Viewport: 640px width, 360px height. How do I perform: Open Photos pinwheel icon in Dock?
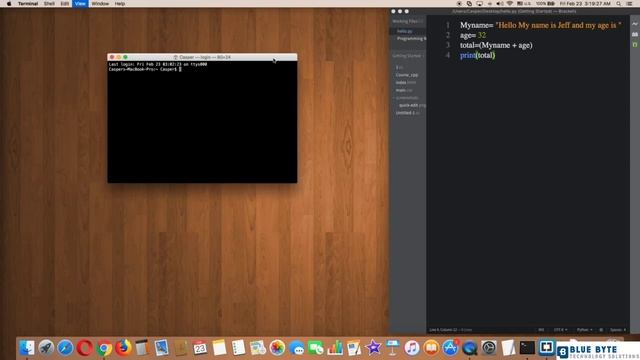pyautogui.click(x=277, y=348)
